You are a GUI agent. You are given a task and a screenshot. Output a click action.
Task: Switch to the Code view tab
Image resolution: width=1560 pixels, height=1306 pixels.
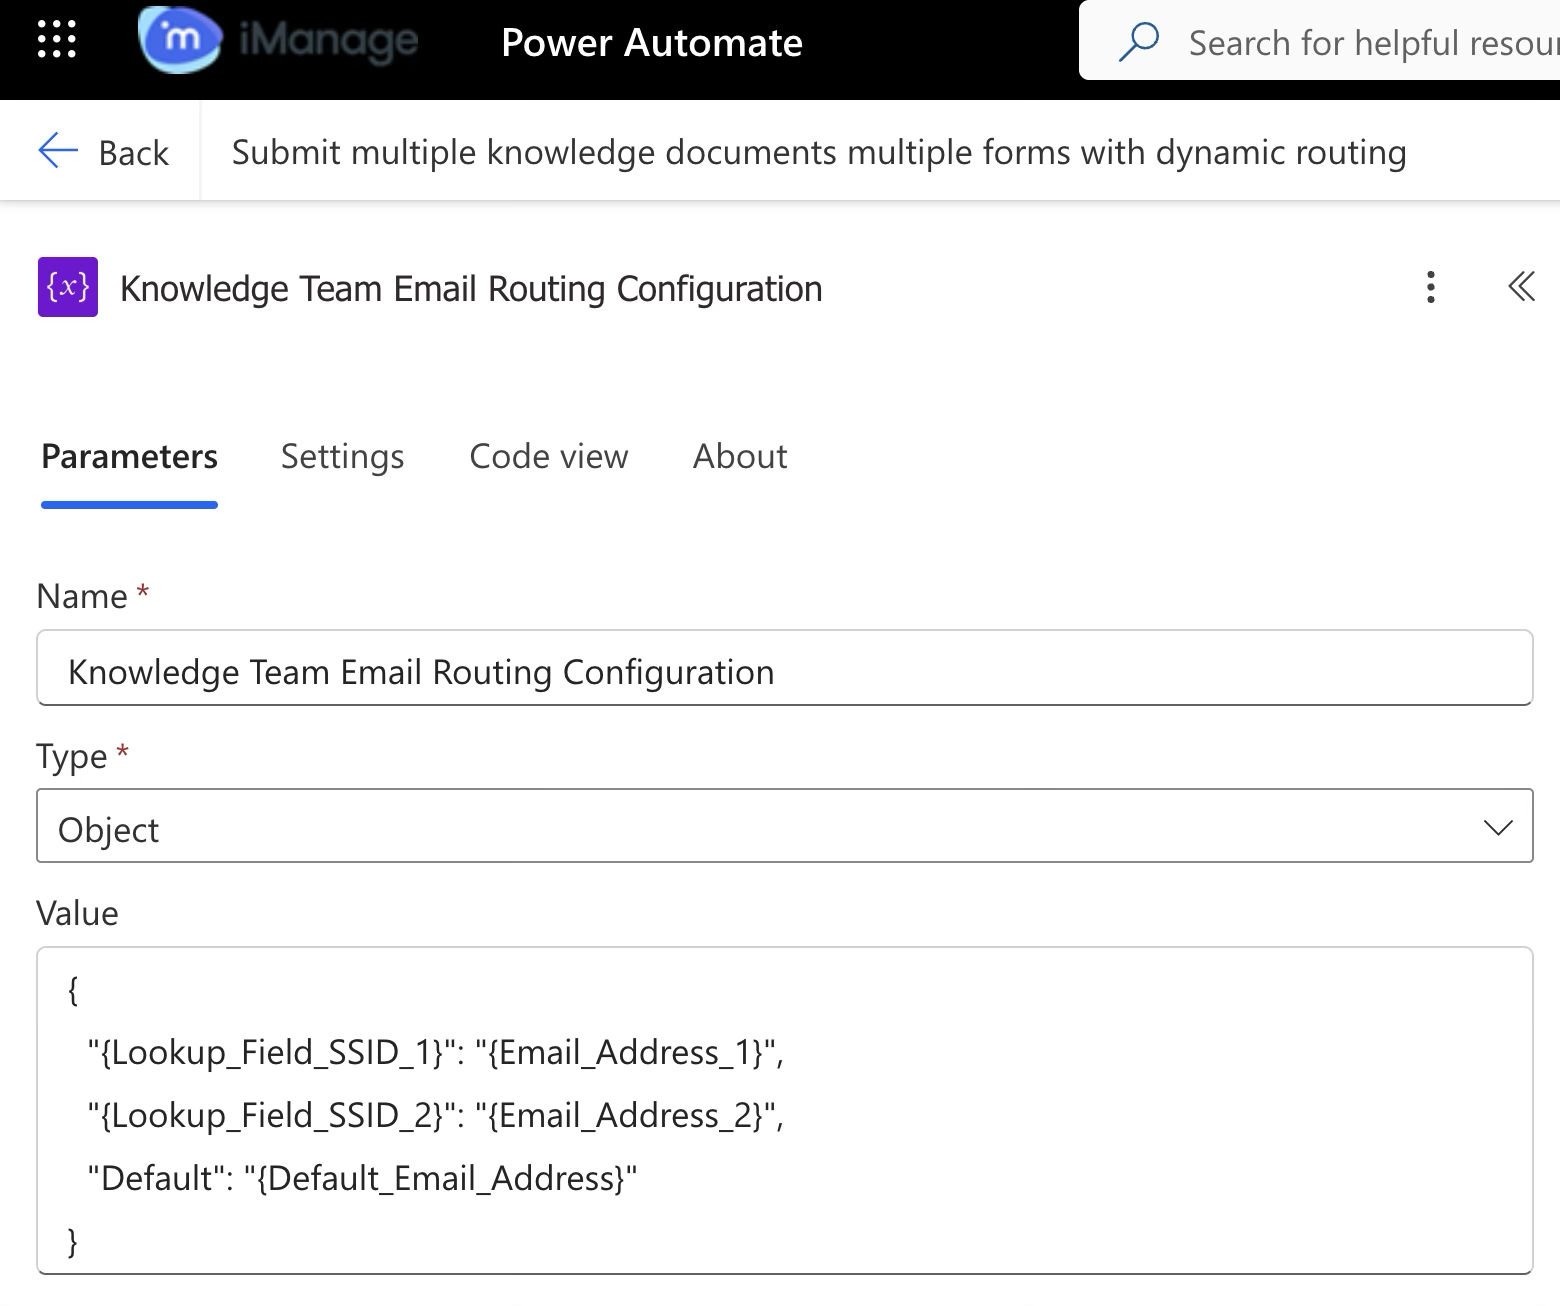pyautogui.click(x=549, y=456)
